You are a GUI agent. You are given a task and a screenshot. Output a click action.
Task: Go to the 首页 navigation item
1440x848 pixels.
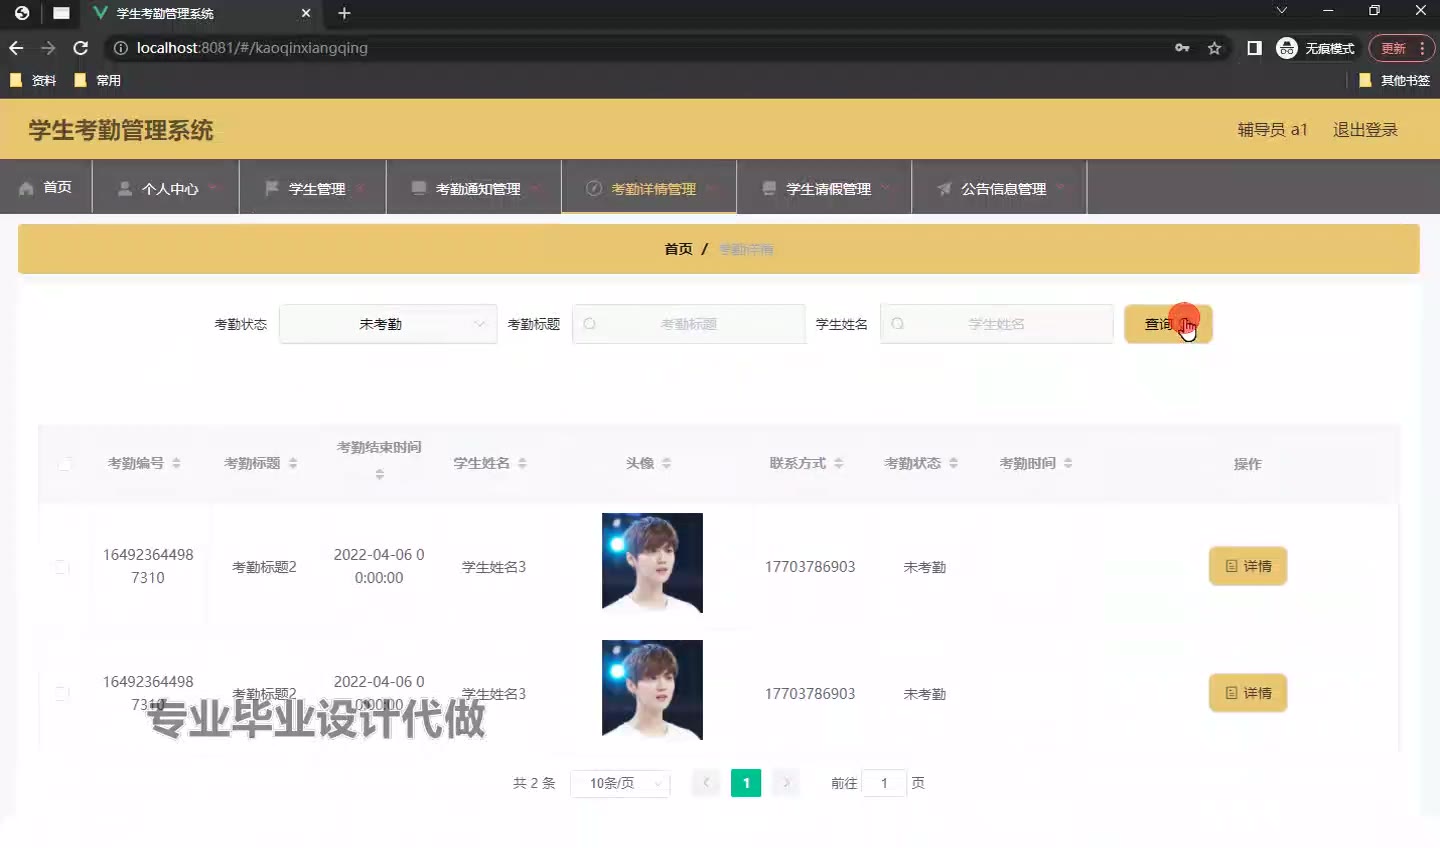click(46, 188)
